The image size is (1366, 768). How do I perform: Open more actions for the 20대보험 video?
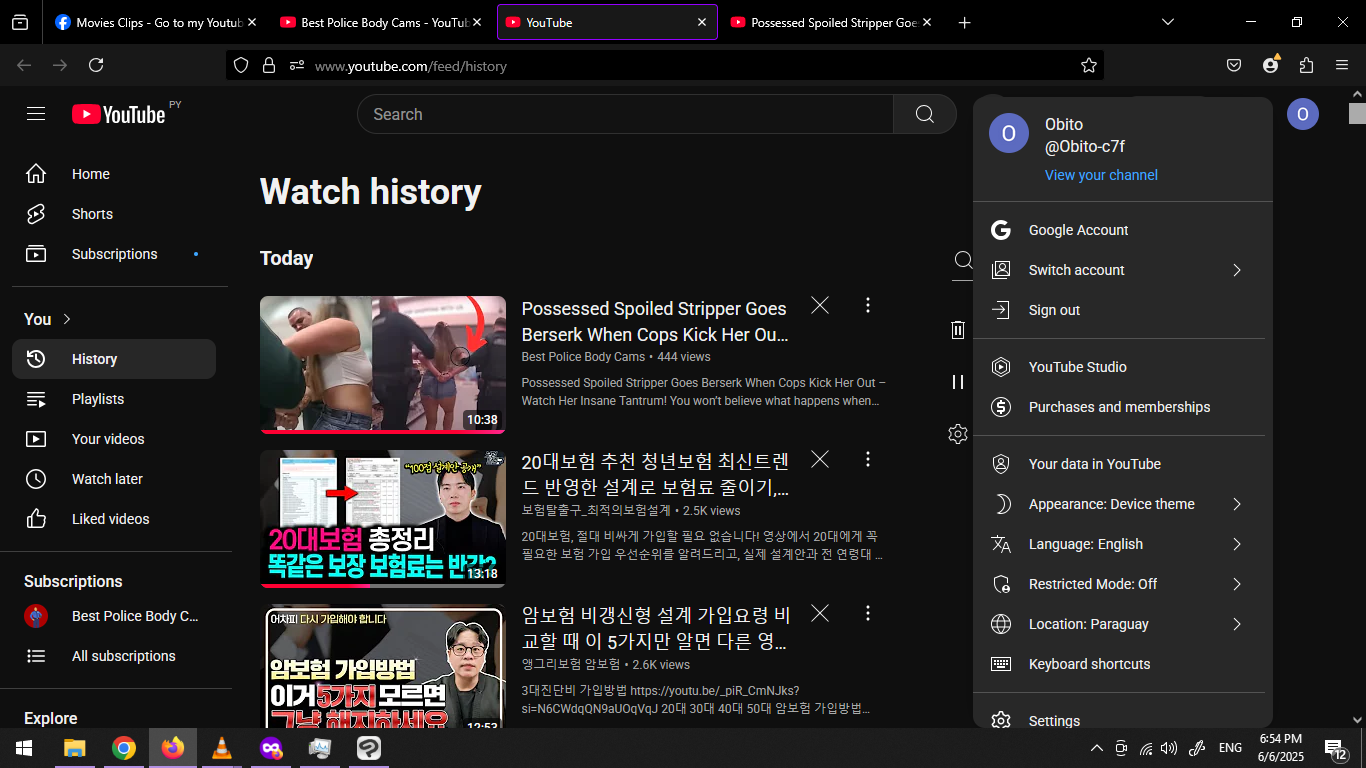pos(868,460)
